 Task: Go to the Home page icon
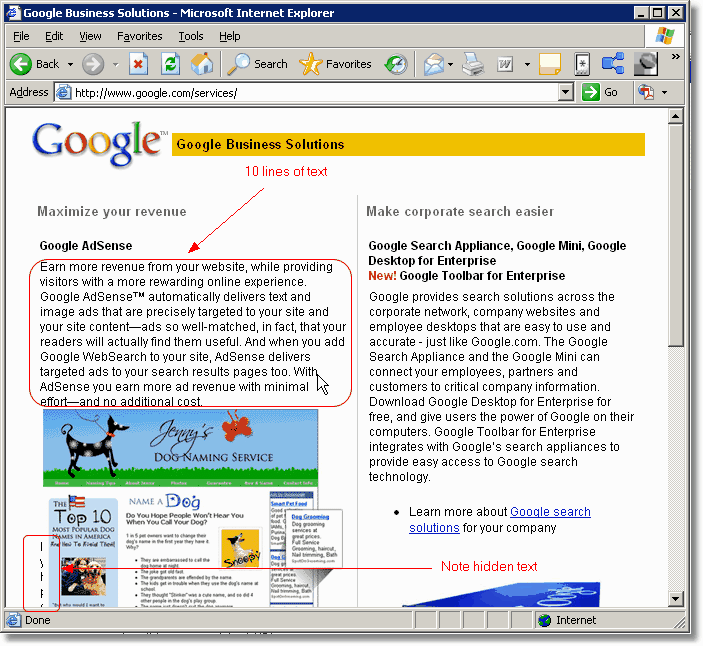pyautogui.click(x=202, y=64)
